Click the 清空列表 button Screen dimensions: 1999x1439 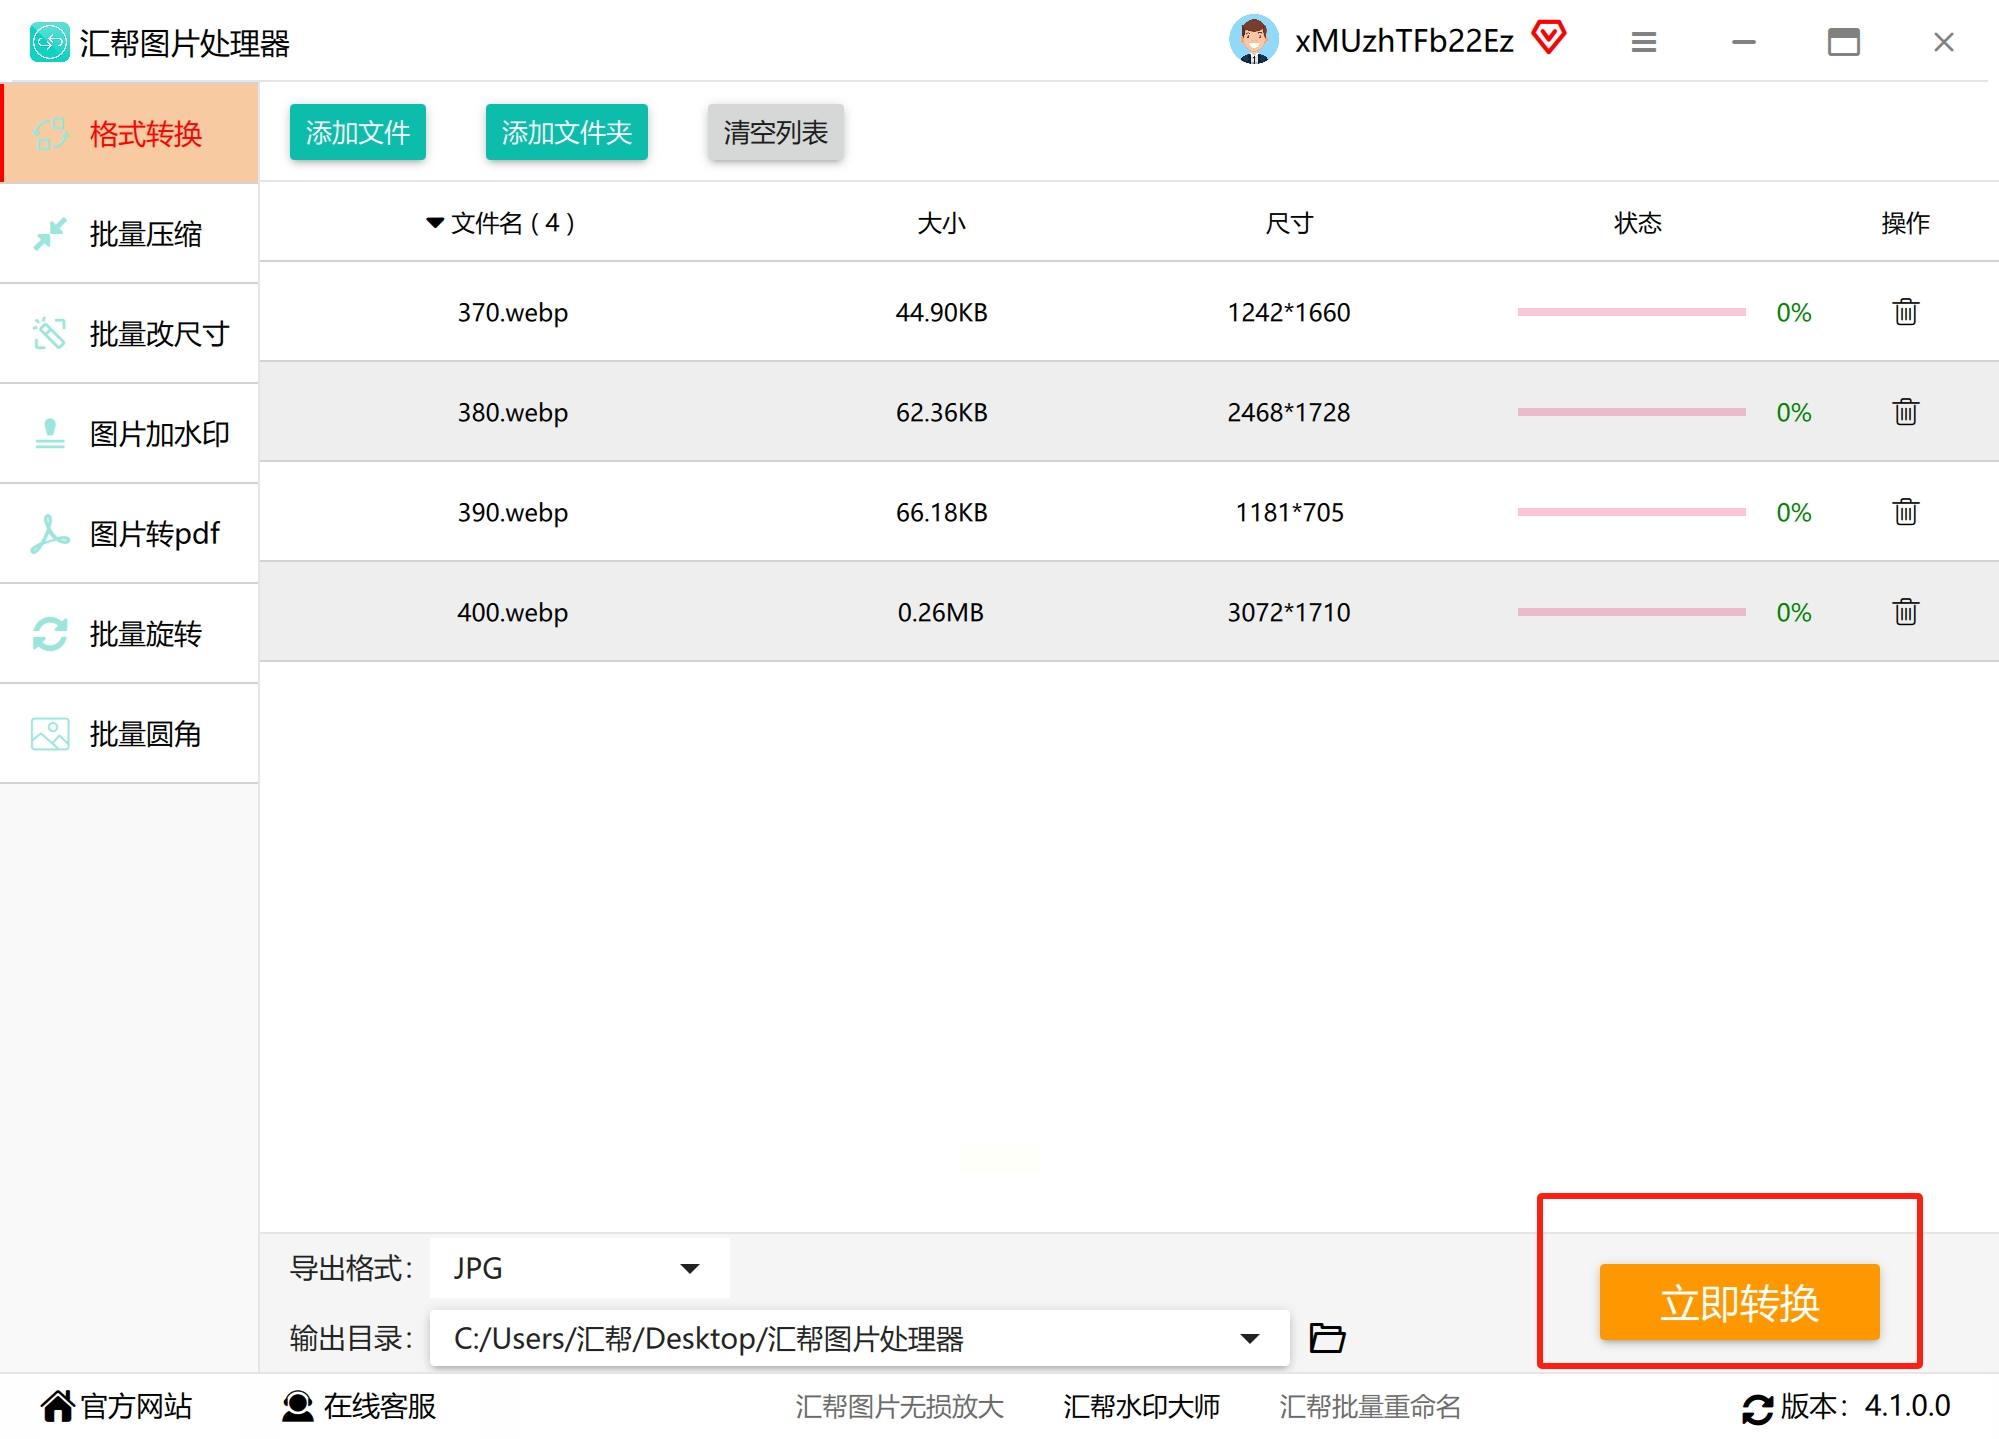[775, 132]
